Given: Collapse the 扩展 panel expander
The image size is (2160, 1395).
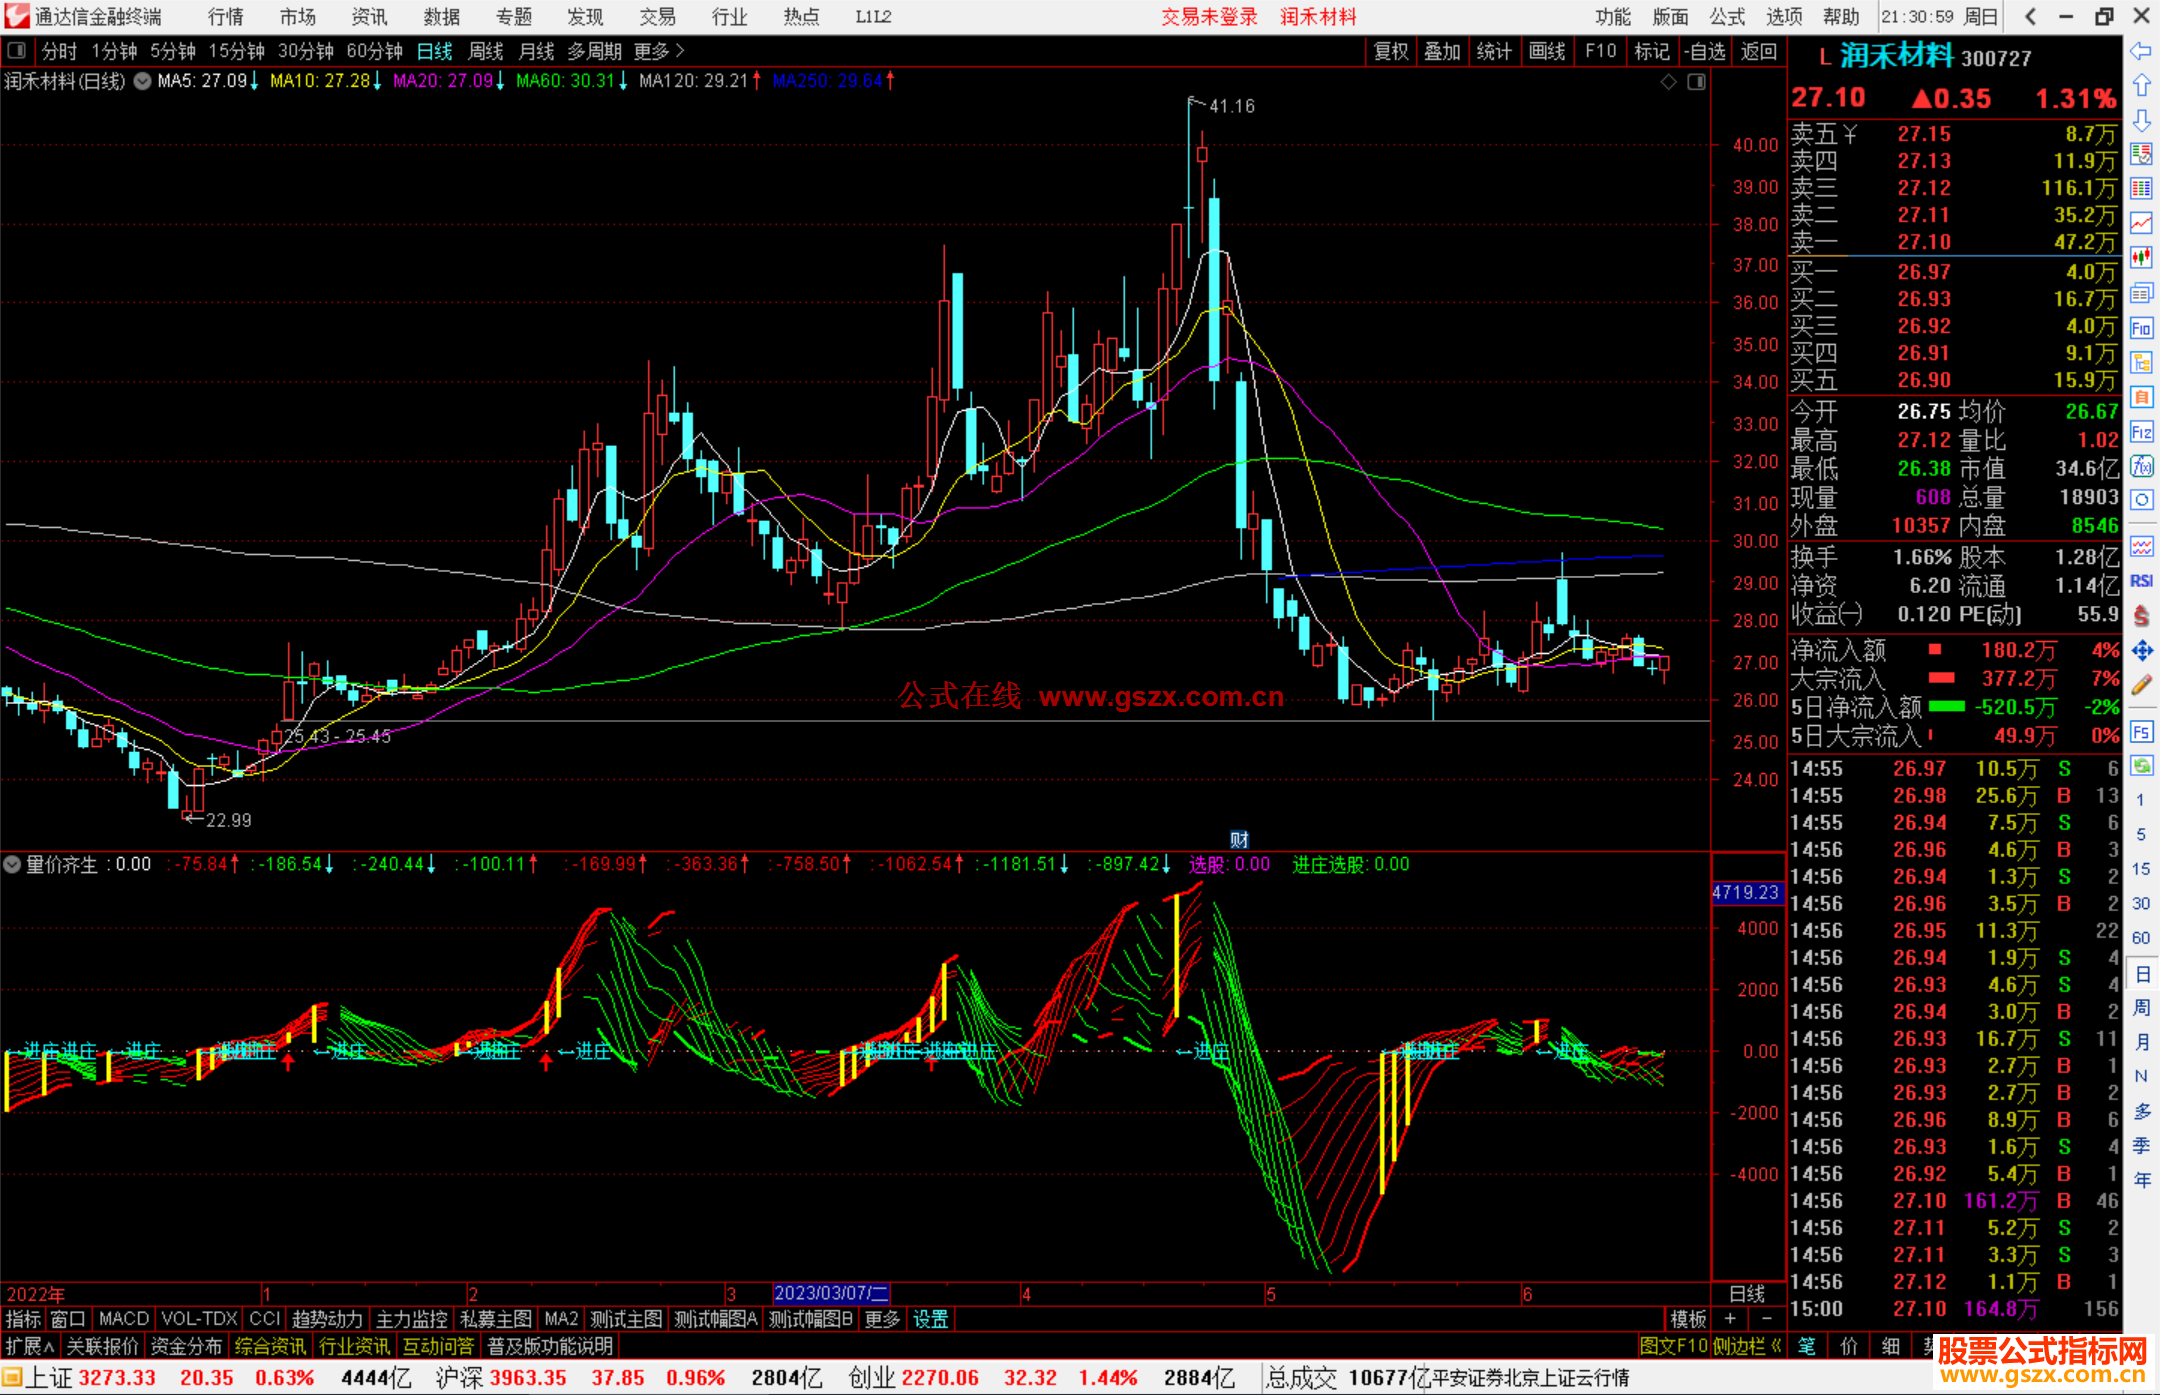Looking at the screenshot, I should (30, 1346).
